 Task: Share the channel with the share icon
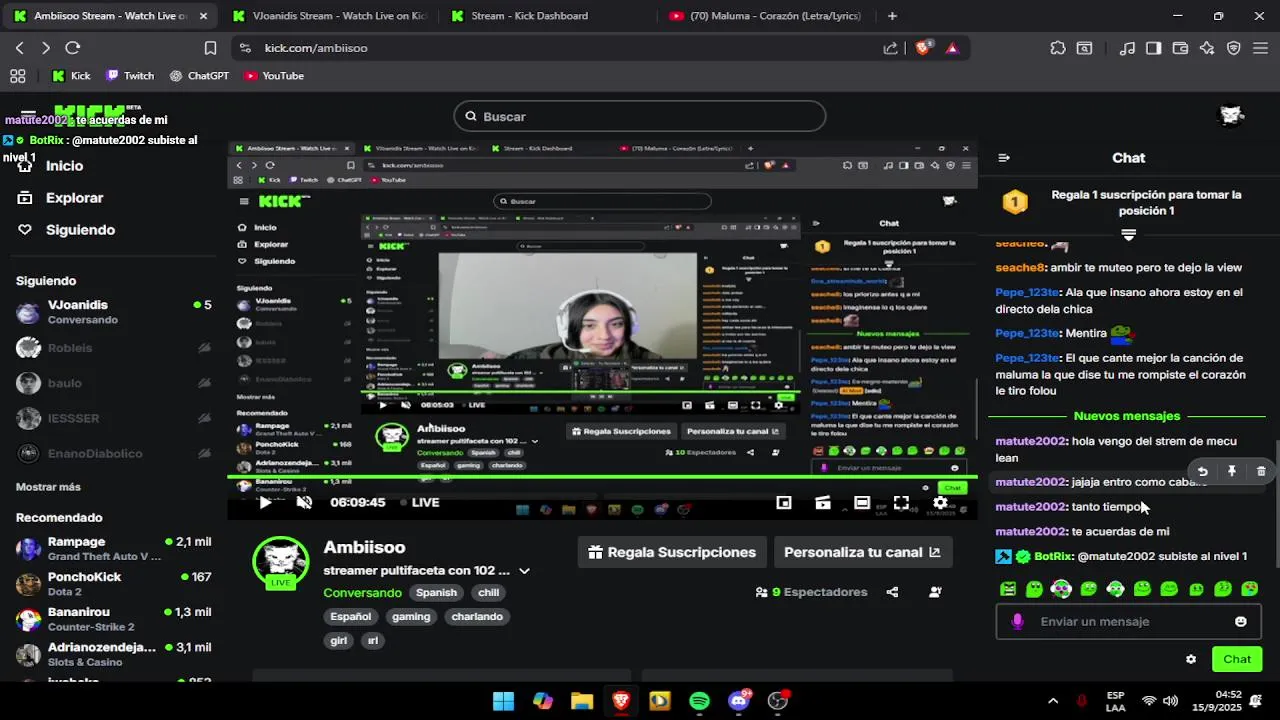892,592
